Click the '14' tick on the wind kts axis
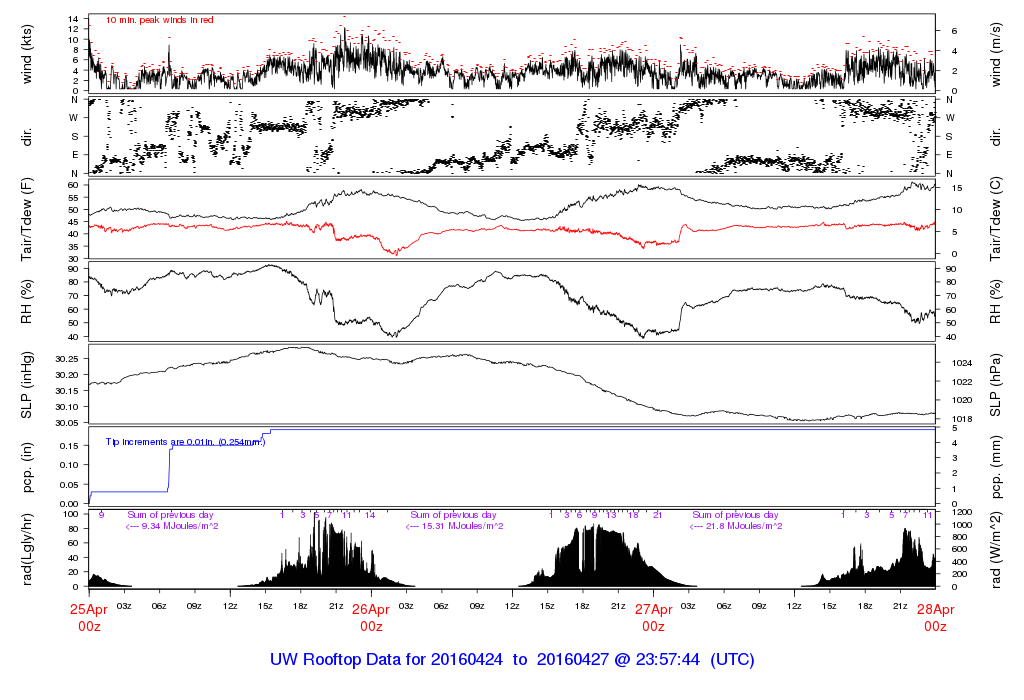This screenshot has height=700, width=1024. pyautogui.click(x=73, y=19)
